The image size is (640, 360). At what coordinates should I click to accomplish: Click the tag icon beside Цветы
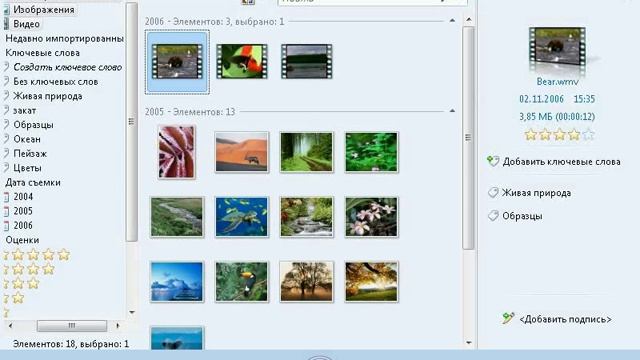tap(6, 168)
